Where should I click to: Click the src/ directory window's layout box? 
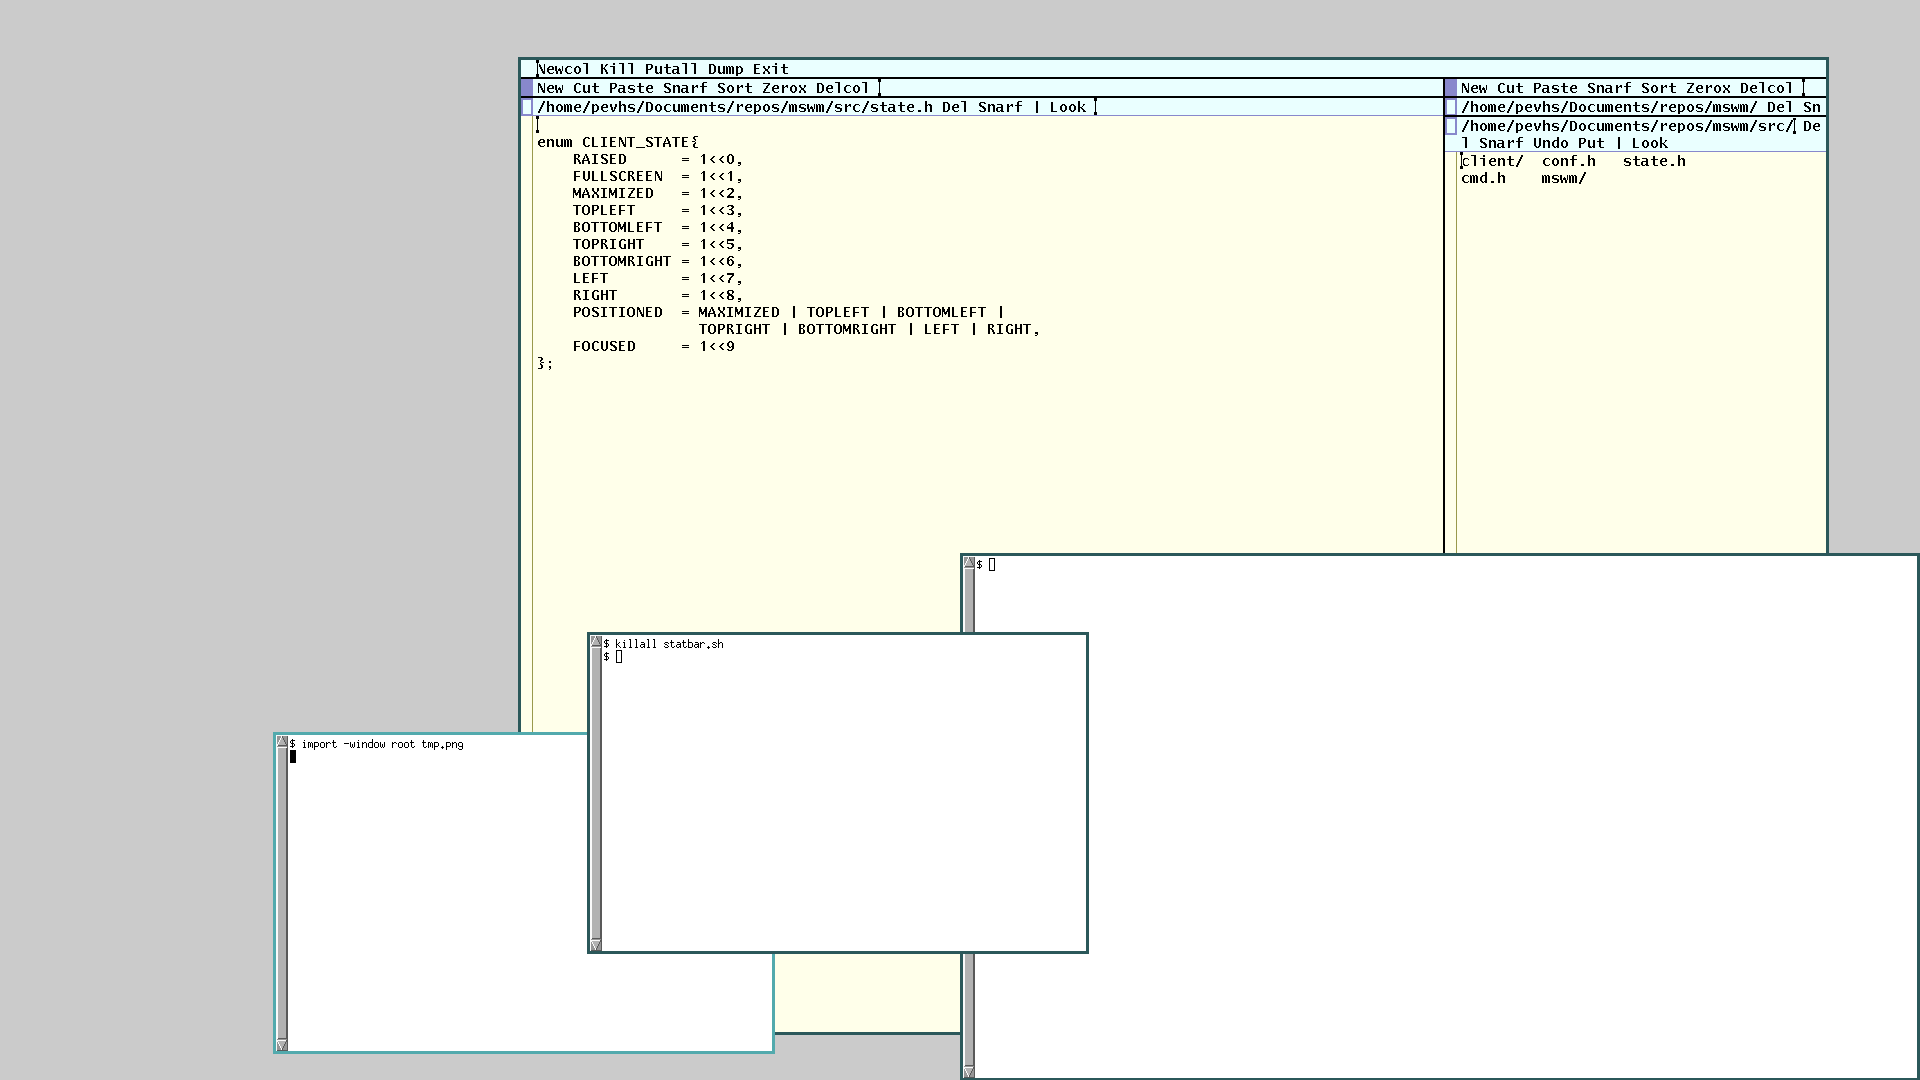click(1451, 127)
